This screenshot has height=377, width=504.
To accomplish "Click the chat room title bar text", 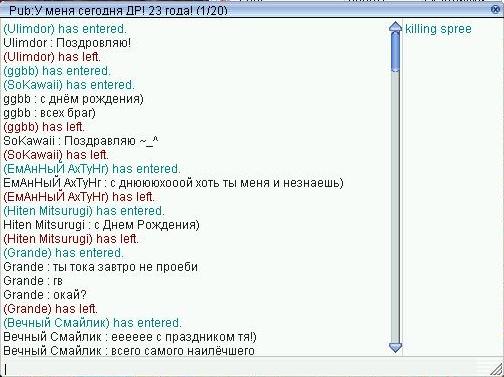I will (x=118, y=11).
